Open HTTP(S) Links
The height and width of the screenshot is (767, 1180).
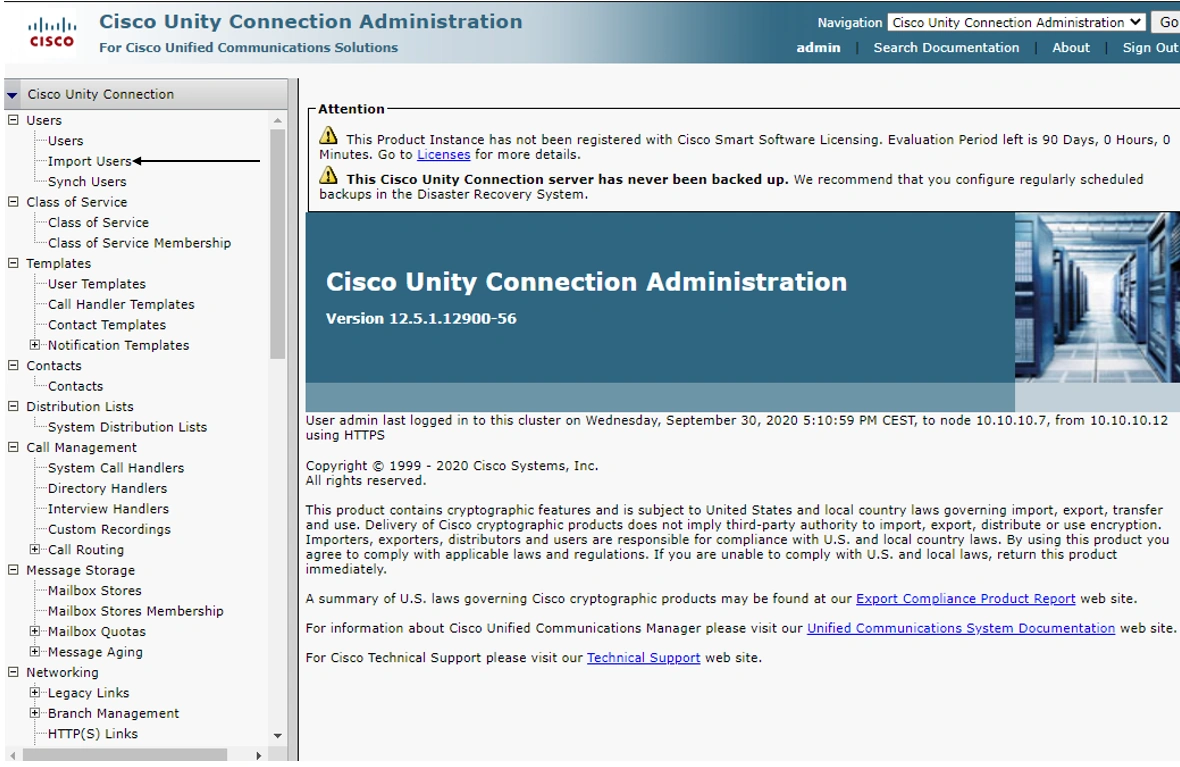click(x=93, y=733)
